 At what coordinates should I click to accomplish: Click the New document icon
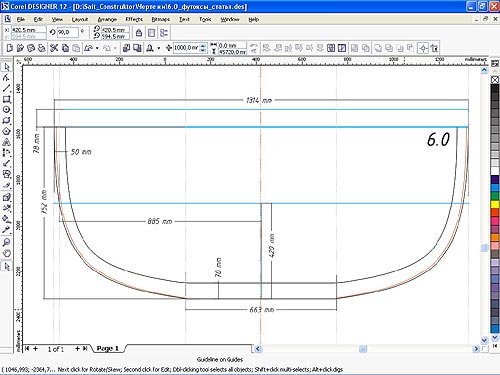pyautogui.click(x=10, y=48)
